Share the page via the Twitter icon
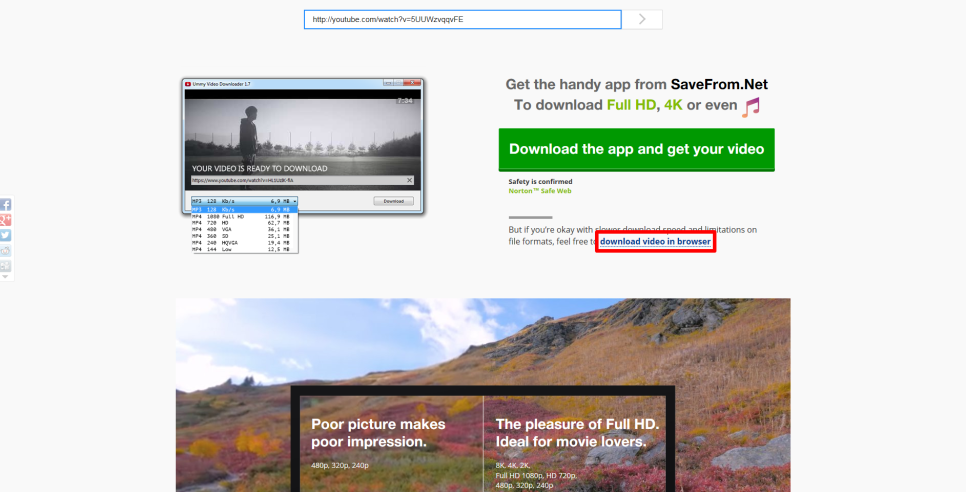 click(6, 236)
